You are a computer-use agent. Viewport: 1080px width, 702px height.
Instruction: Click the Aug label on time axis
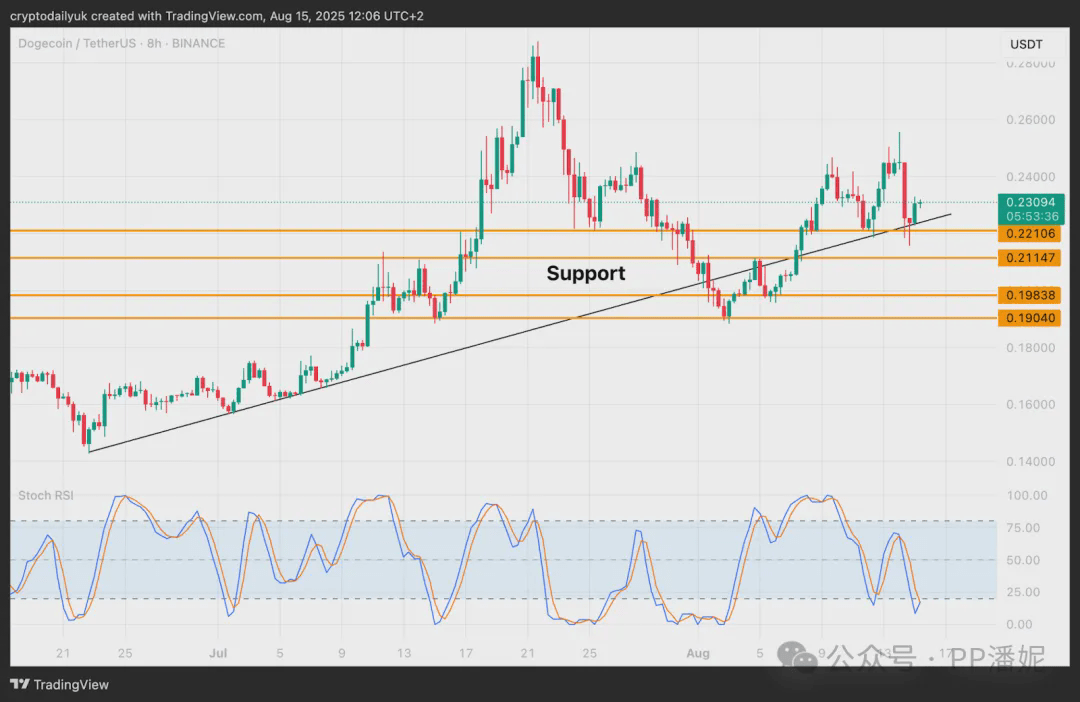(x=698, y=653)
